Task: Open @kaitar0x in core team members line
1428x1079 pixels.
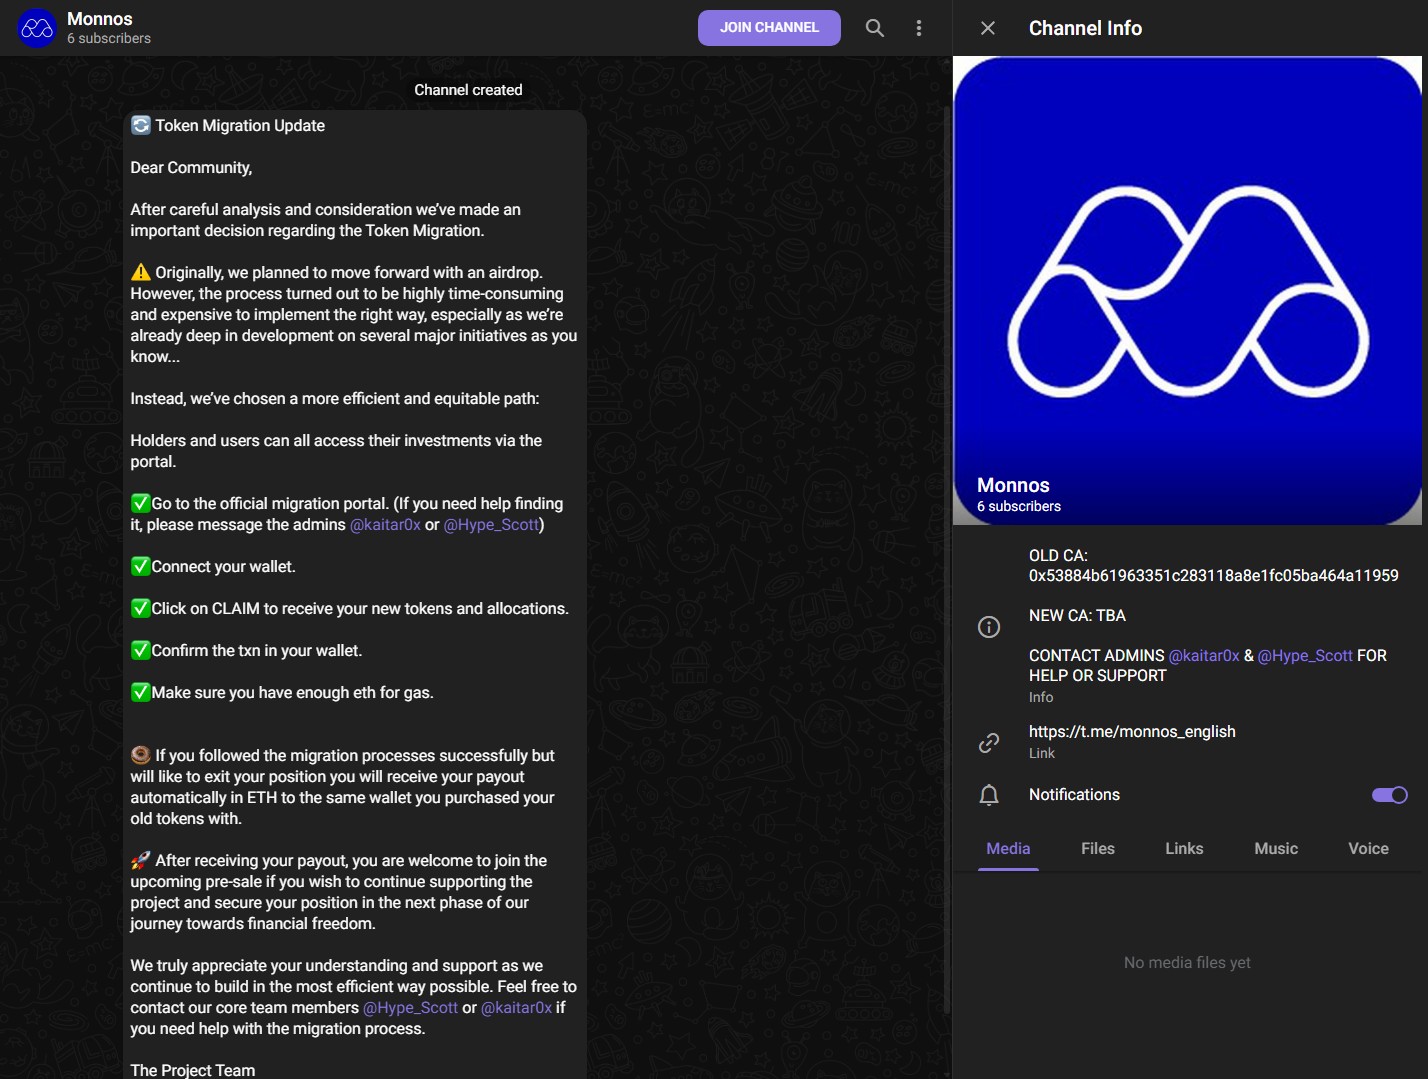Action: point(516,1008)
